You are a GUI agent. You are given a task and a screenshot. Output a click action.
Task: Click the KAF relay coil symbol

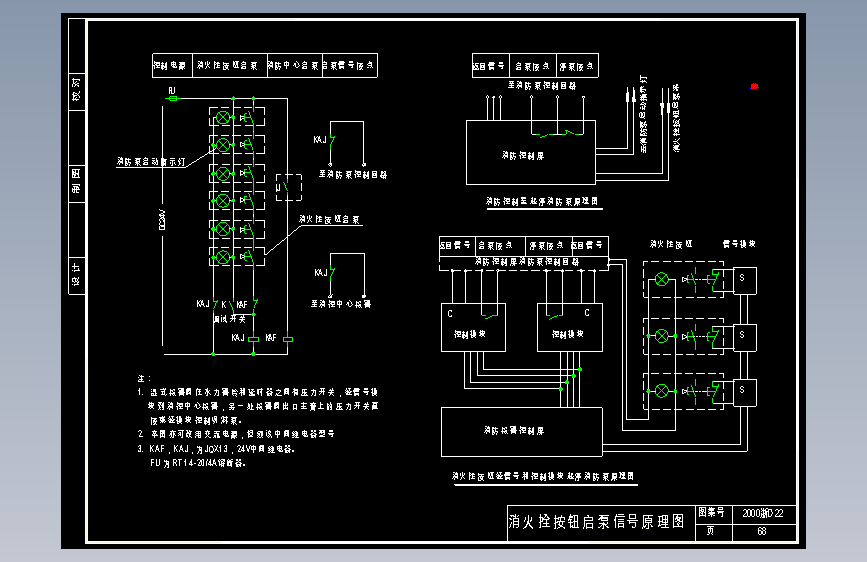(x=288, y=339)
